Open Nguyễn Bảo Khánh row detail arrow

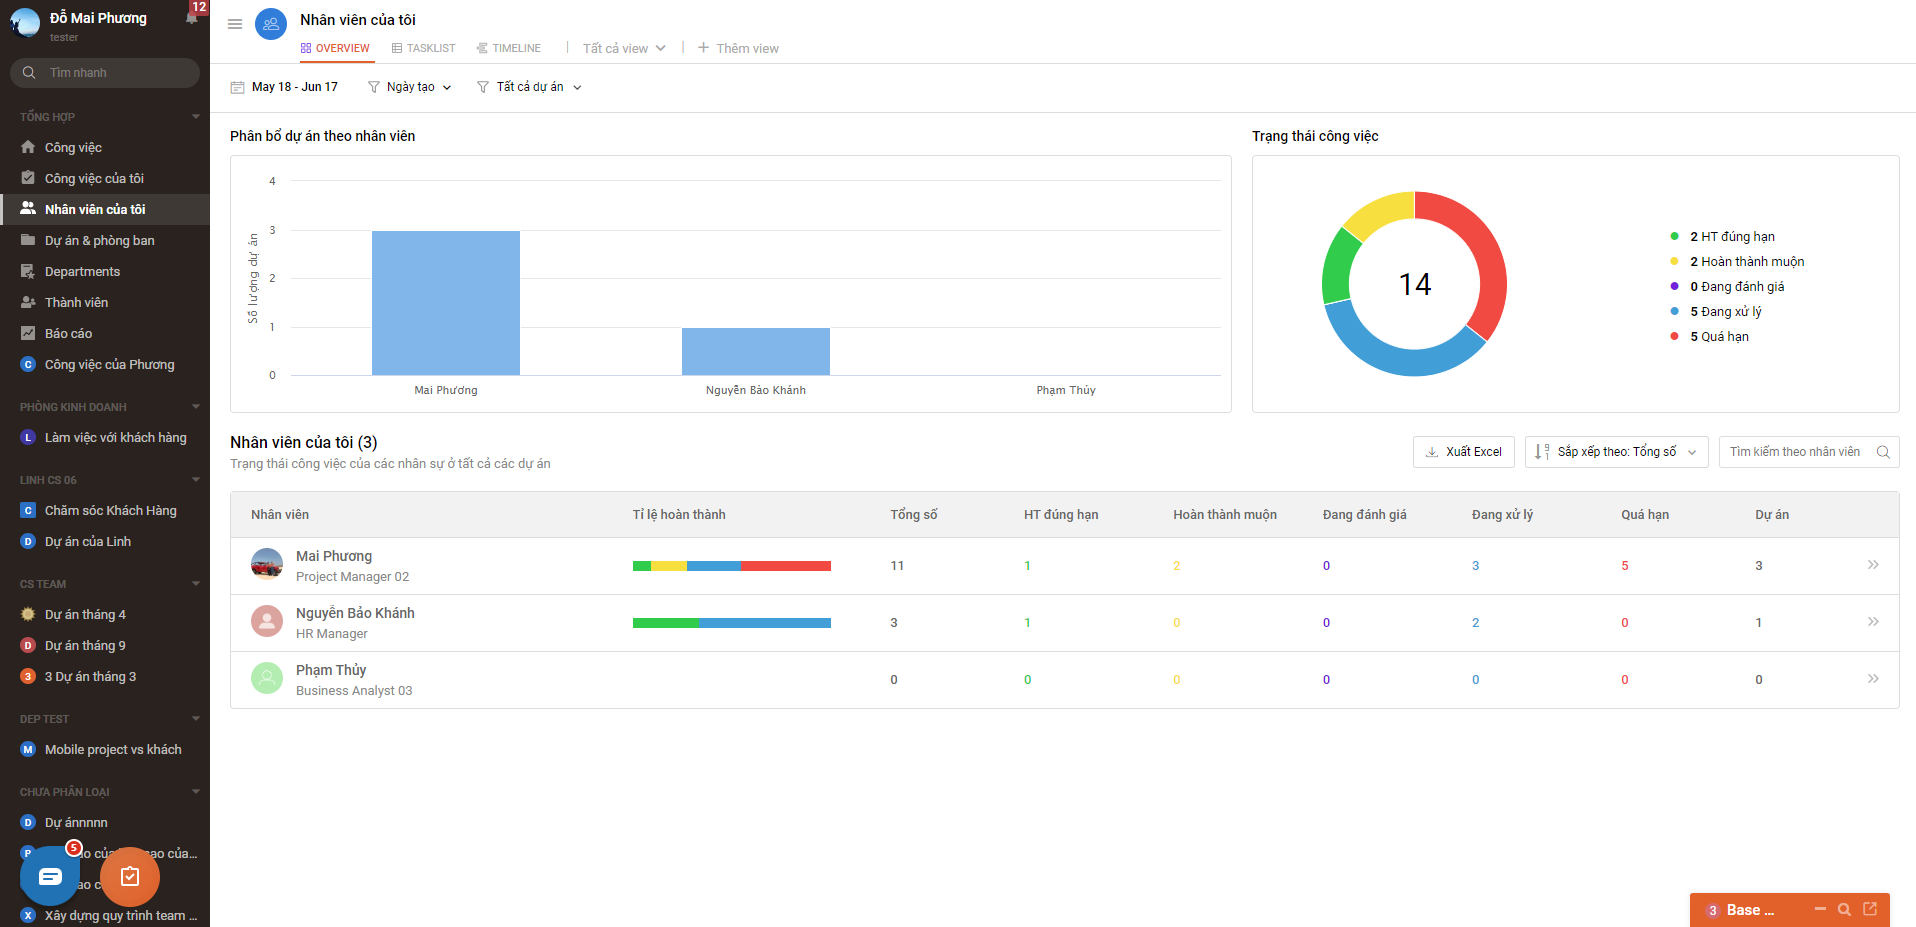click(x=1873, y=622)
